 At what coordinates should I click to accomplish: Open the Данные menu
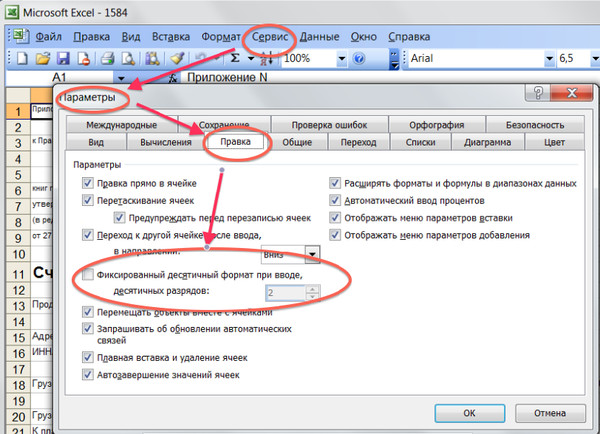[319, 37]
